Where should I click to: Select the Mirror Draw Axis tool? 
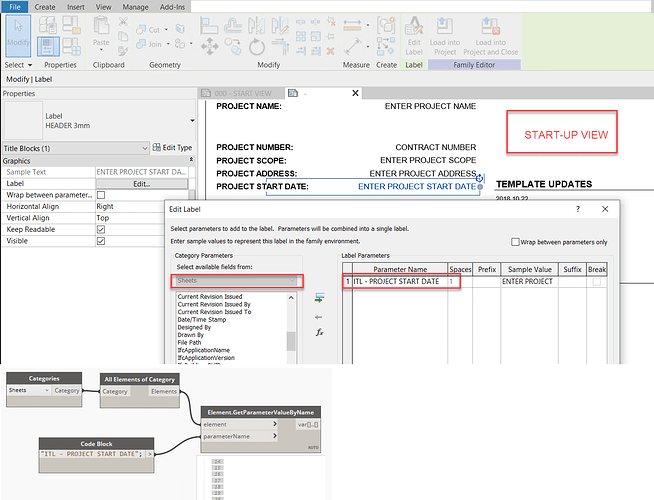click(x=280, y=25)
